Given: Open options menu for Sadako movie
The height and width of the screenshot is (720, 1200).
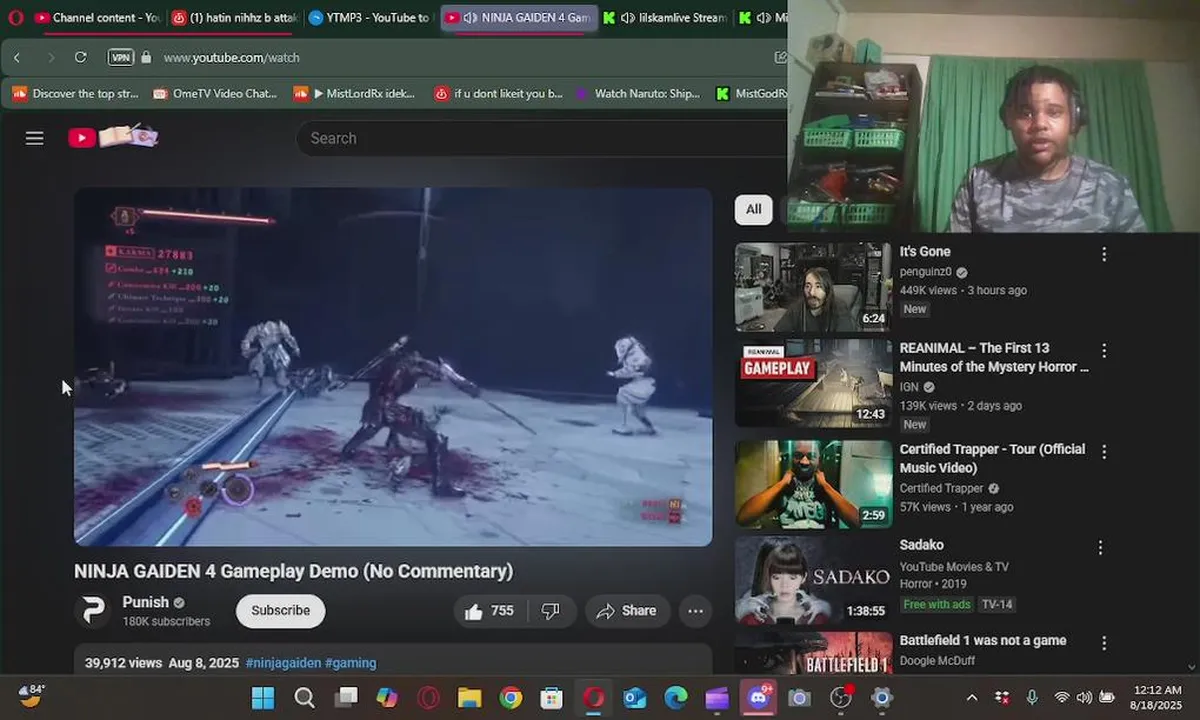Looking at the screenshot, I should [1100, 548].
